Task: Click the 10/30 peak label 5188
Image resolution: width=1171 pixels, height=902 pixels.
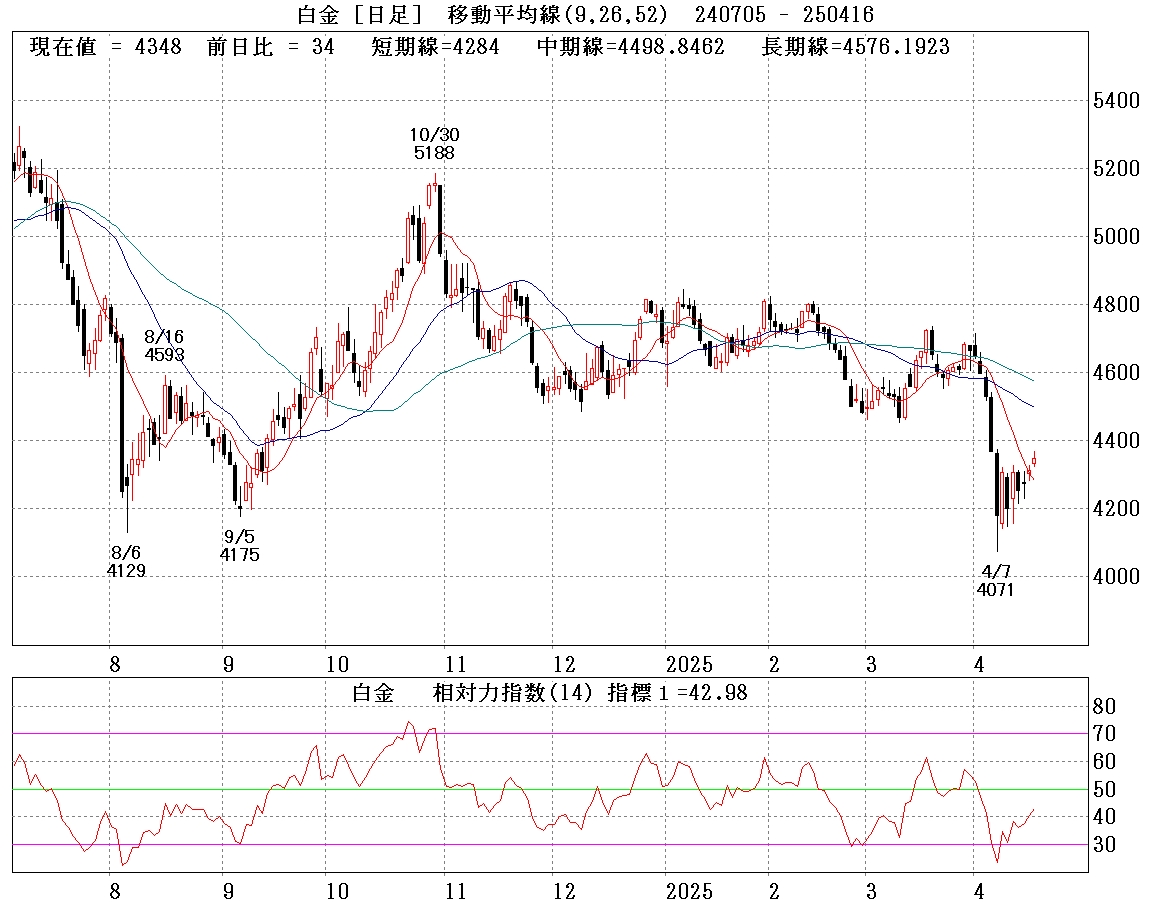Action: (434, 153)
